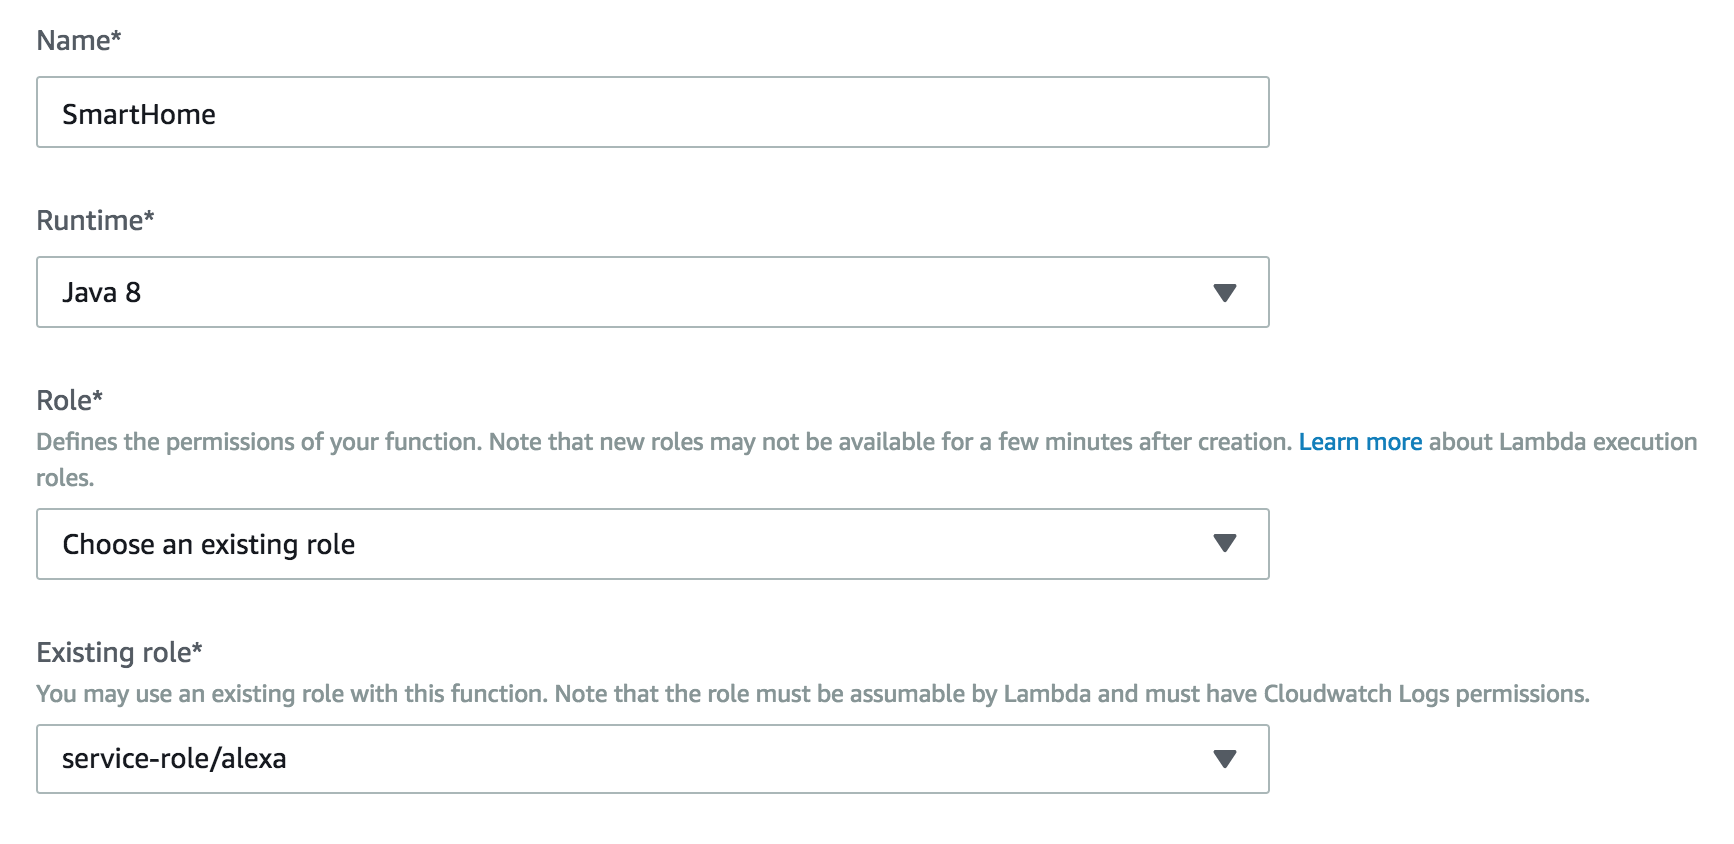Expand the 'Choose an existing role' dropdown
Image resolution: width=1734 pixels, height=844 pixels.
[653, 544]
